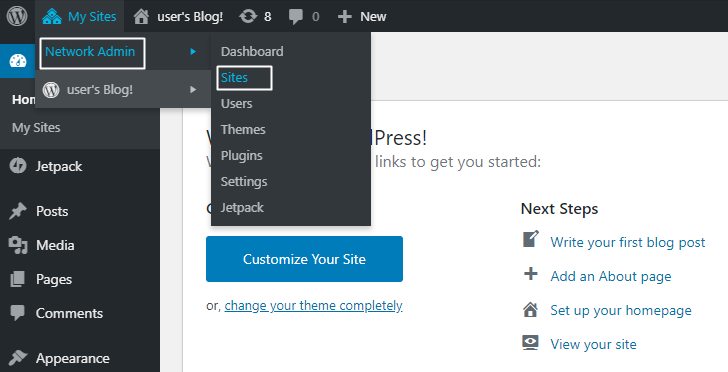This screenshot has height=372, width=728.
Task: Open Comments in the sidebar
Action: tap(69, 313)
